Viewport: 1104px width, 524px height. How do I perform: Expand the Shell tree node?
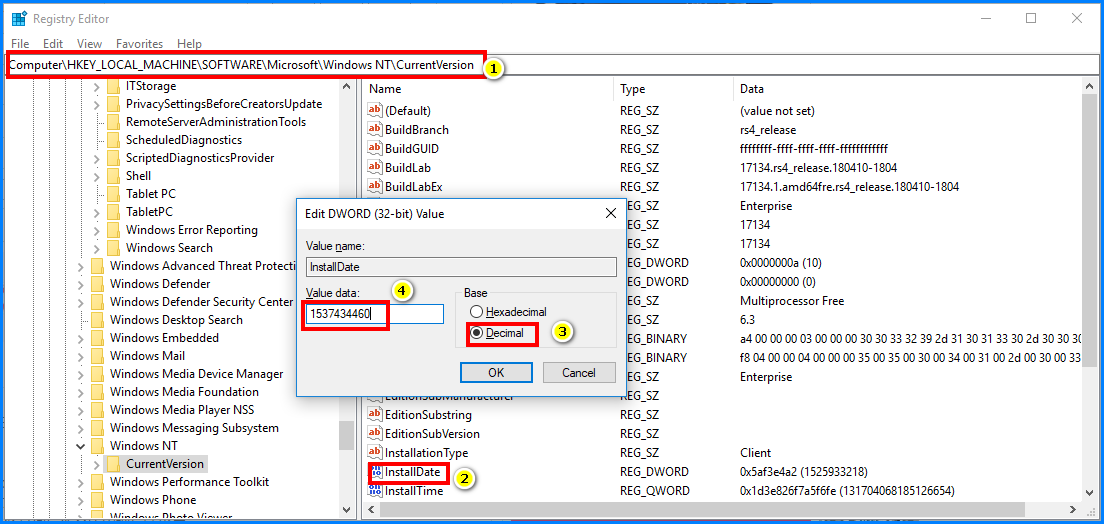point(96,175)
